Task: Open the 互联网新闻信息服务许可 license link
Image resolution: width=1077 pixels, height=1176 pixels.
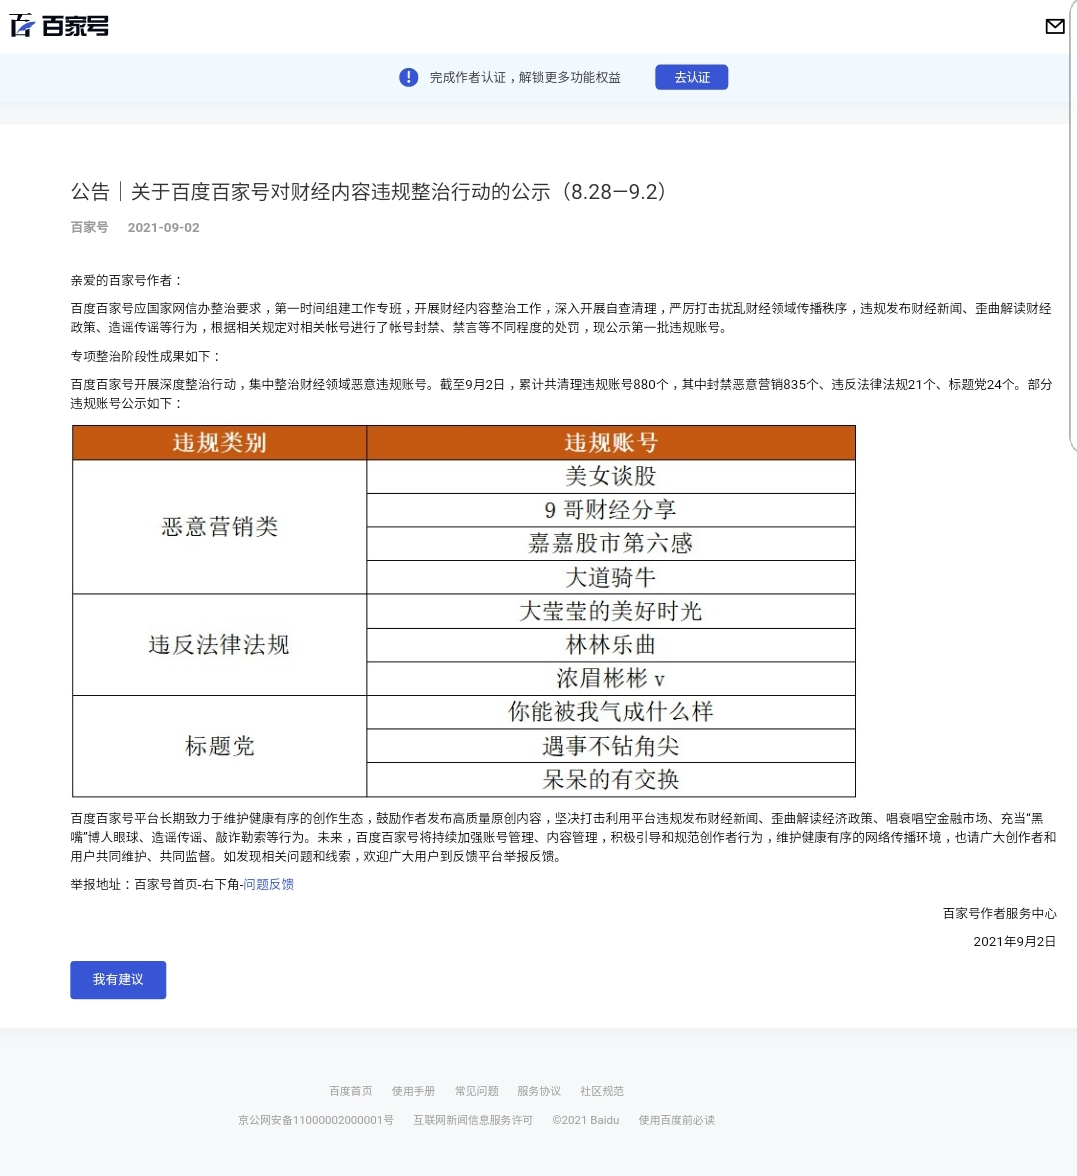Action: (472, 1120)
